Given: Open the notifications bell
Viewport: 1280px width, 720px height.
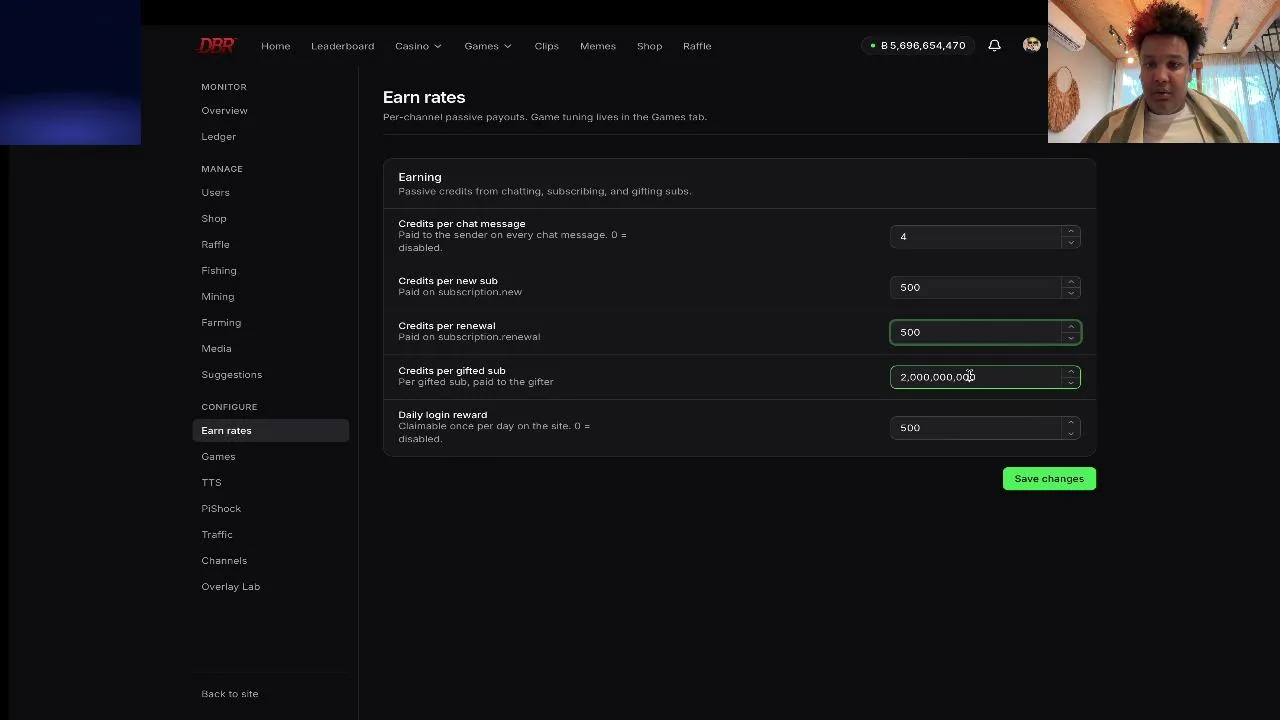Looking at the screenshot, I should coord(994,45).
